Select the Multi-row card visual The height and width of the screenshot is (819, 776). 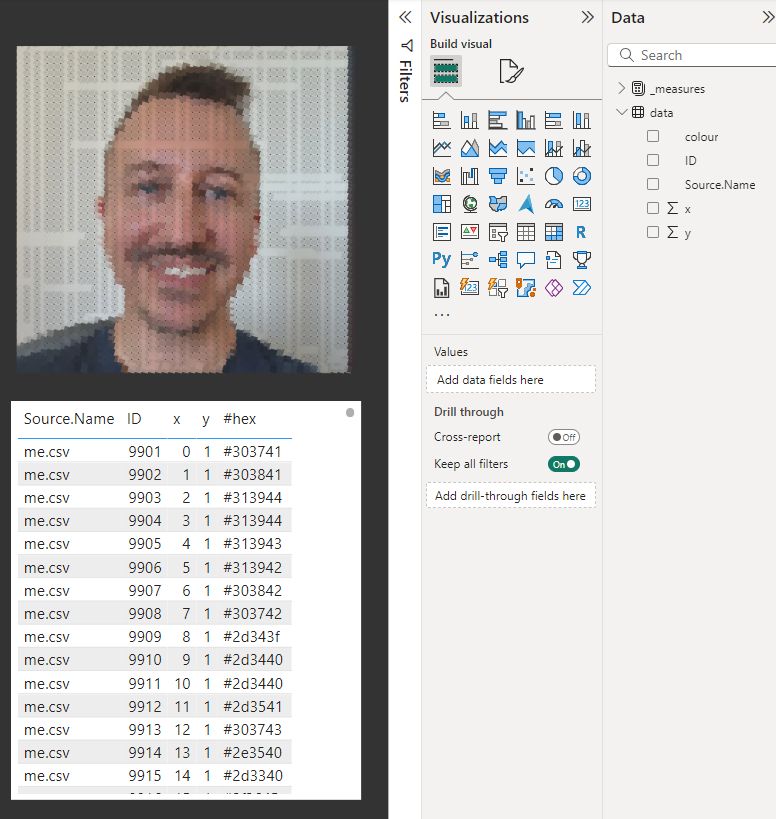(x=442, y=231)
